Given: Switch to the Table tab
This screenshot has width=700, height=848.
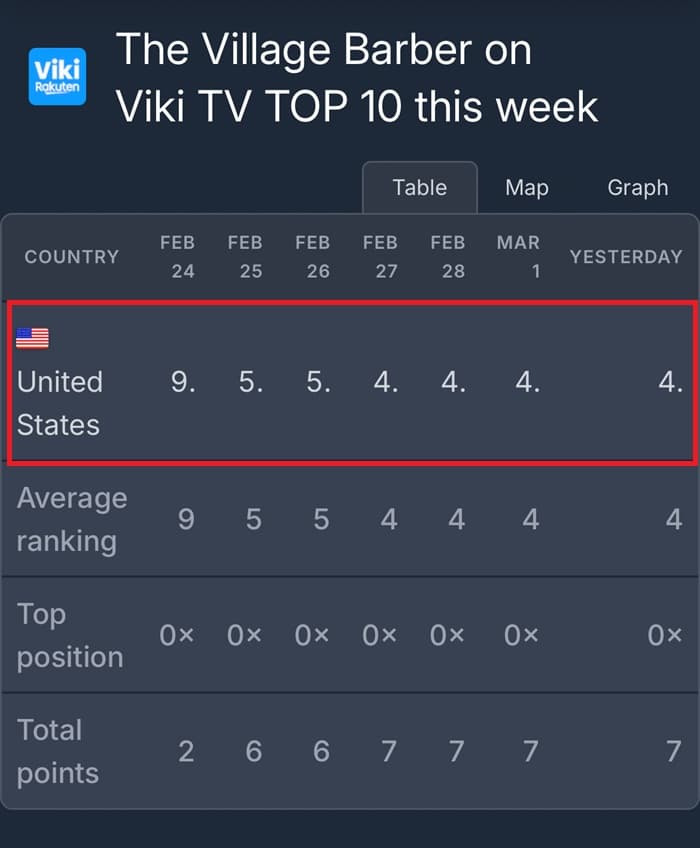Looking at the screenshot, I should point(419,188).
